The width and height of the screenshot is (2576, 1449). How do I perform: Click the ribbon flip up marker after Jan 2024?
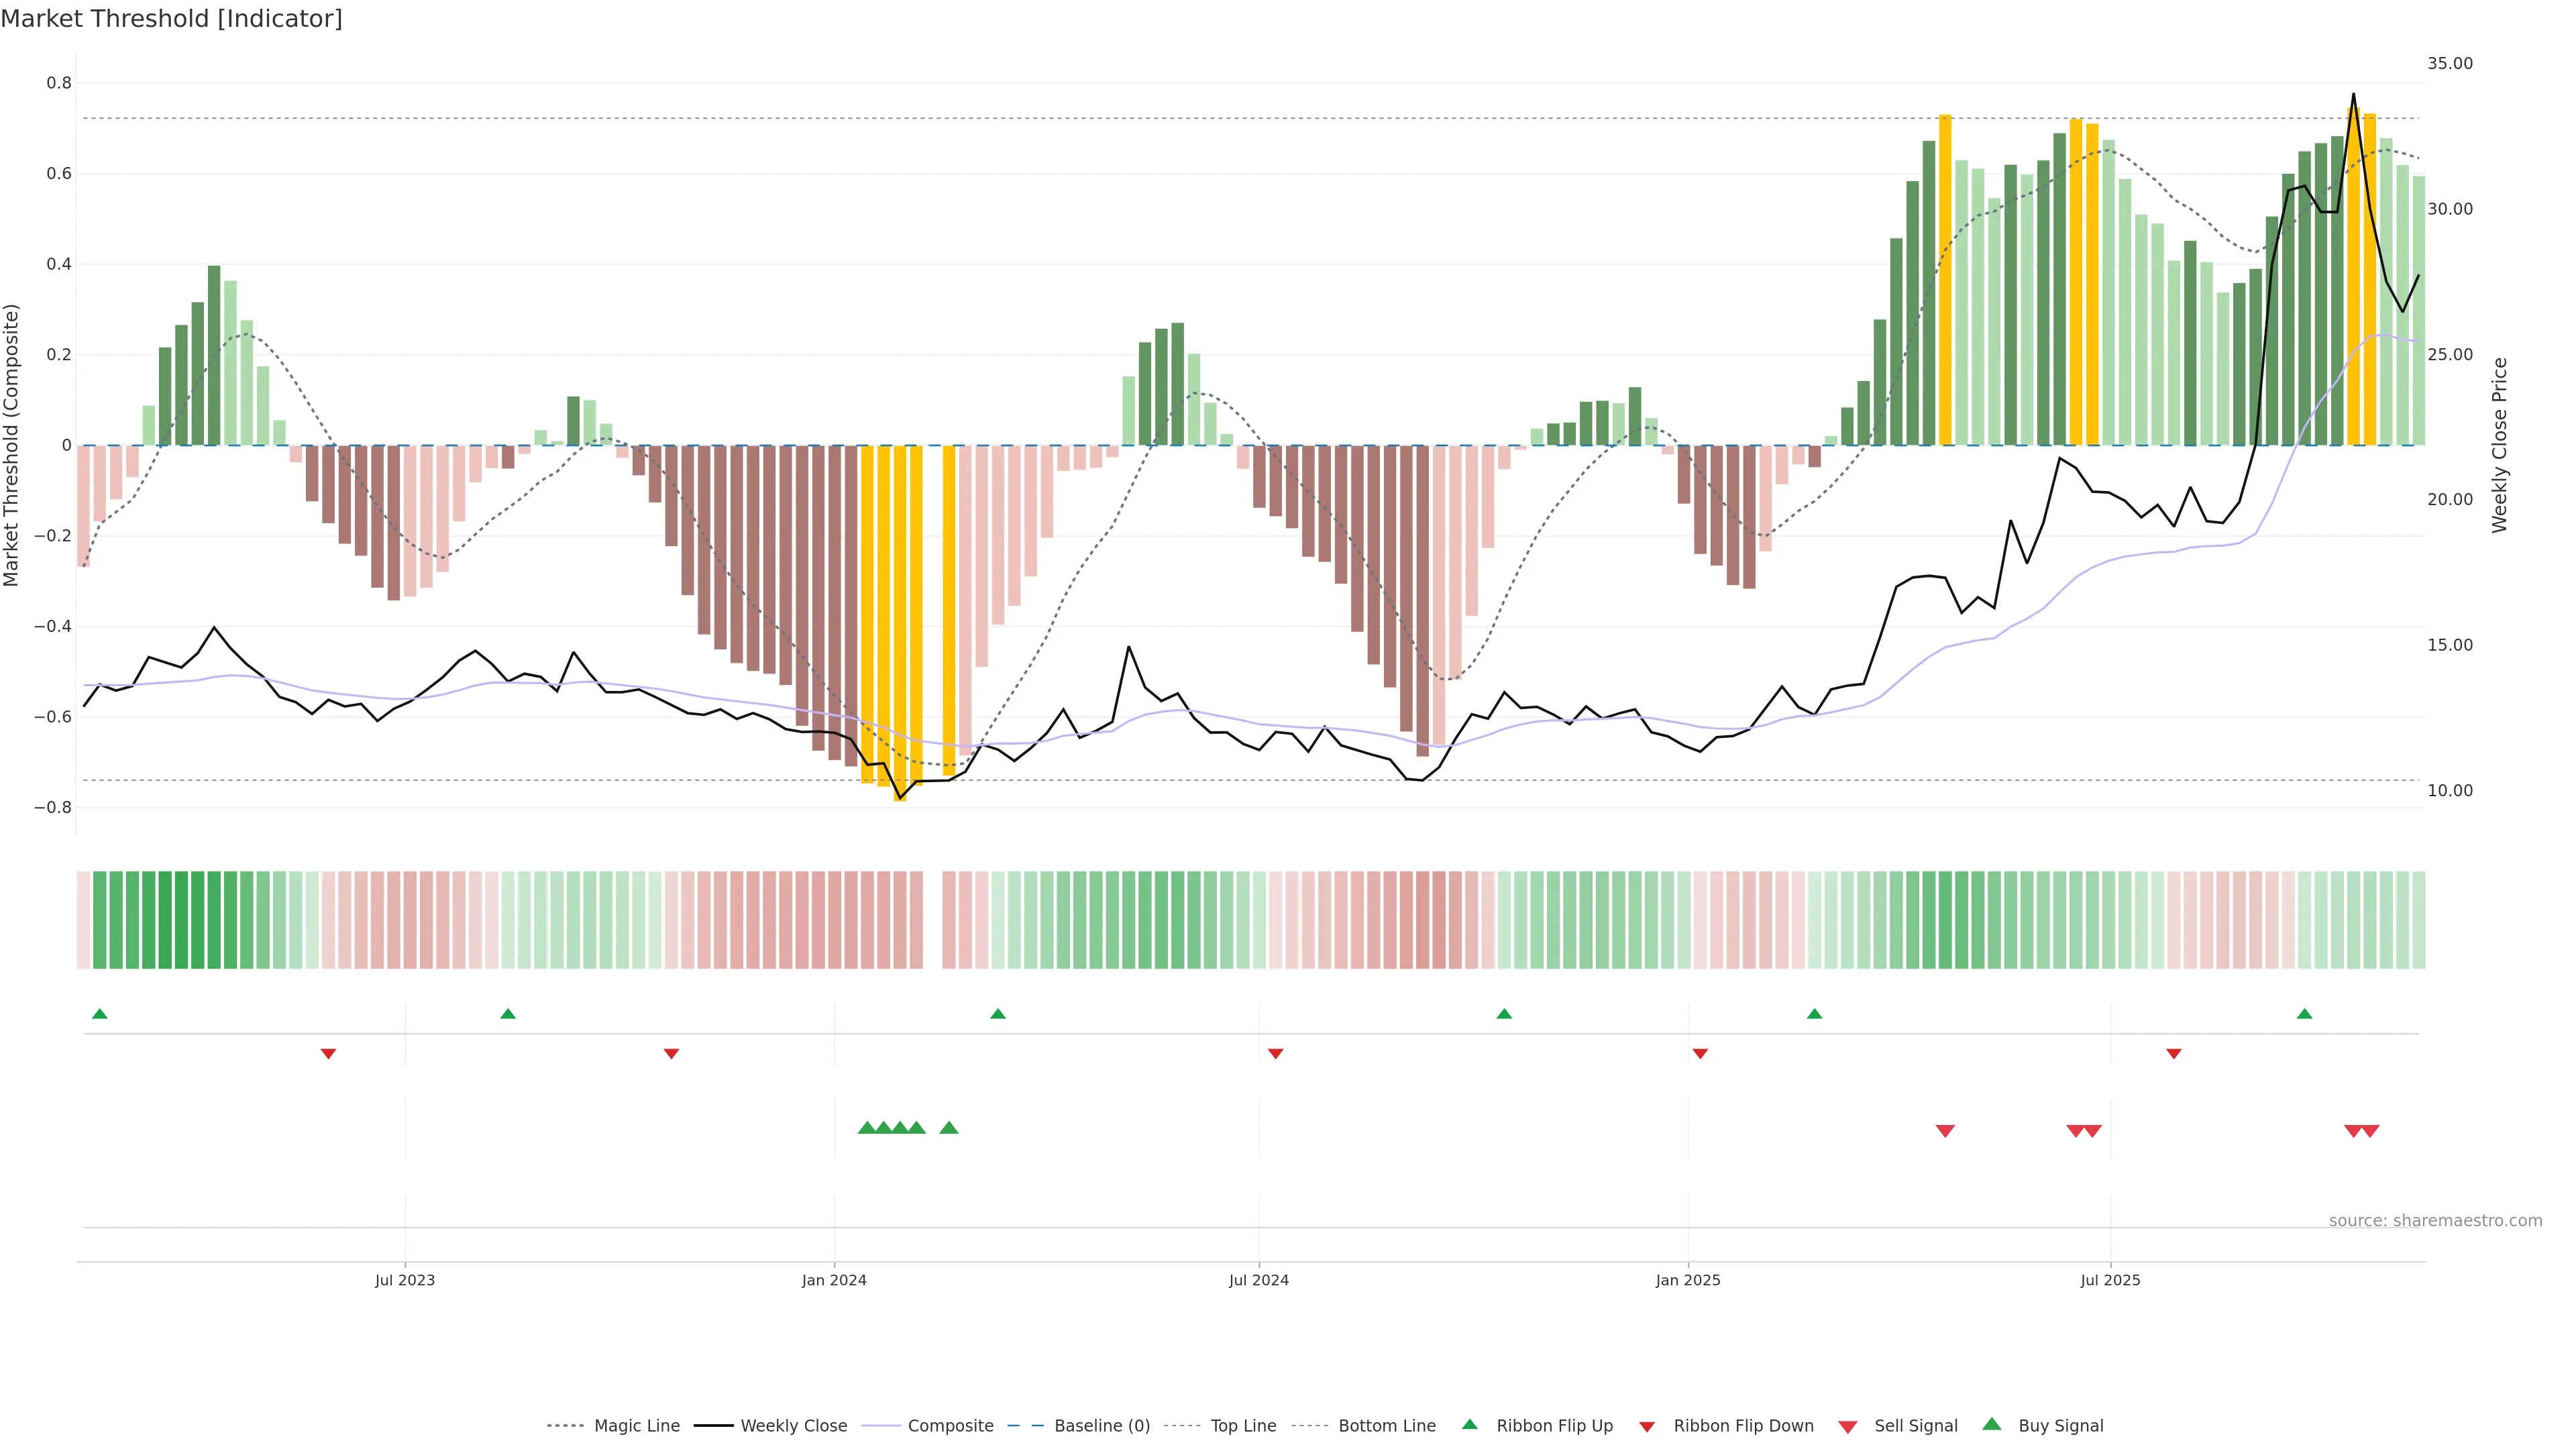(x=997, y=1014)
